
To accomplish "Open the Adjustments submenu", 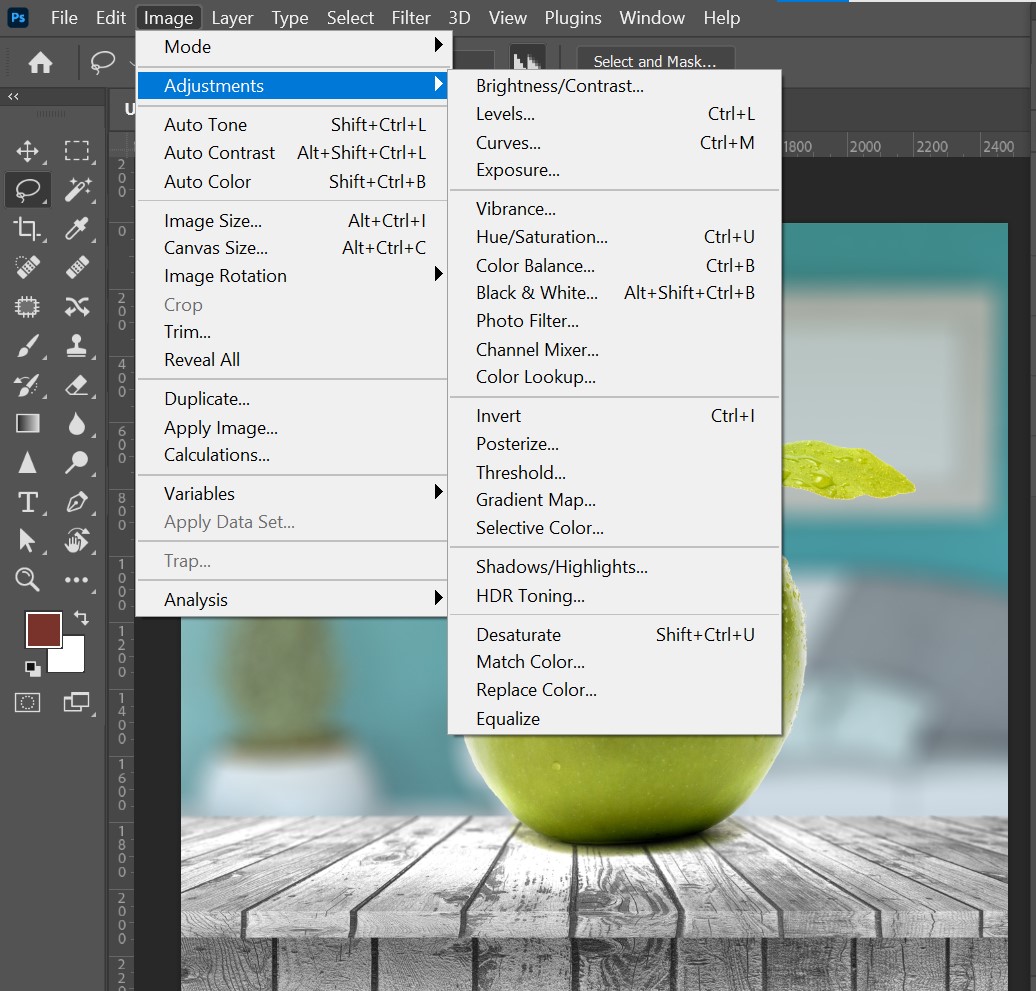I will tap(294, 86).
